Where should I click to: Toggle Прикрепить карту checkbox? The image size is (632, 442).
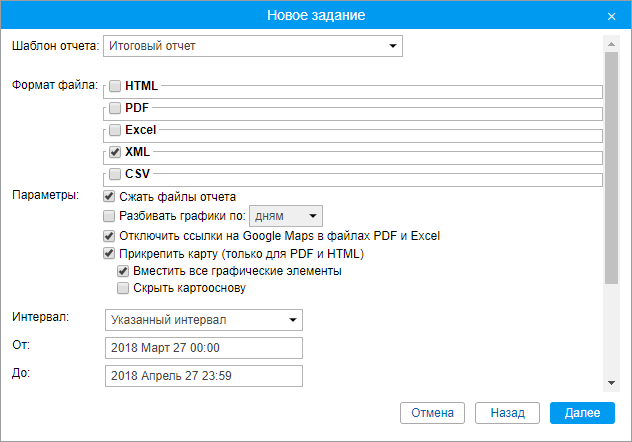[109, 253]
